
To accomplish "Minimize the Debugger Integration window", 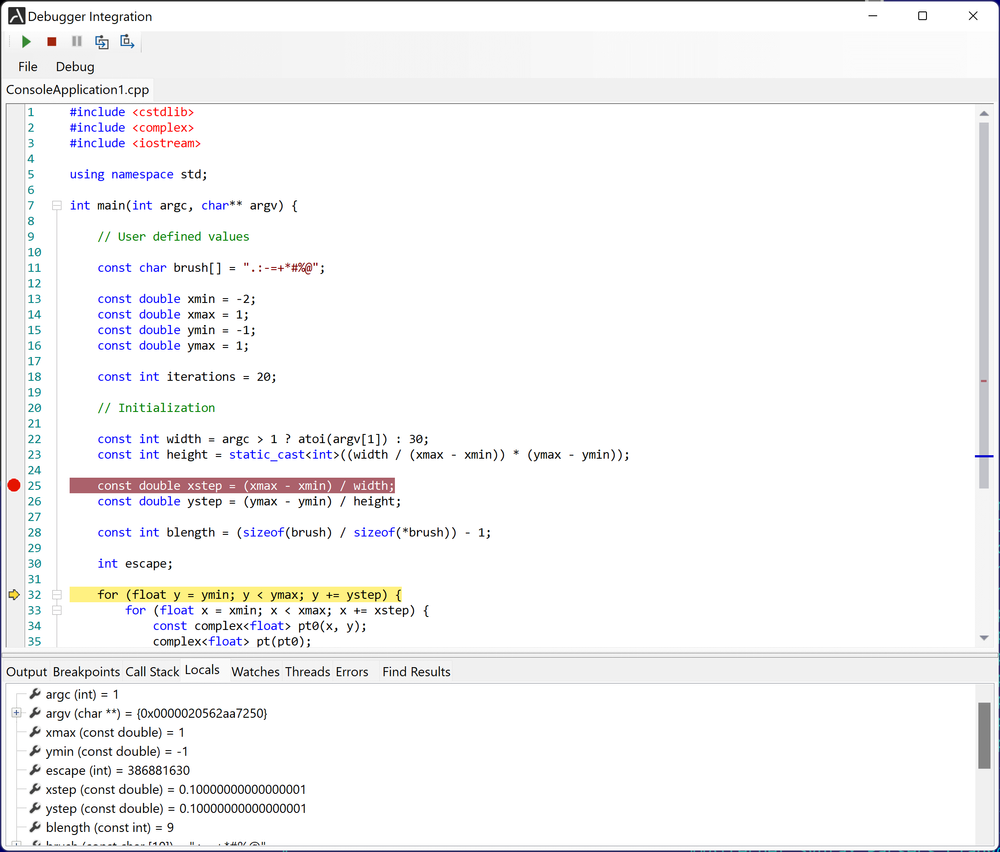I will [872, 16].
